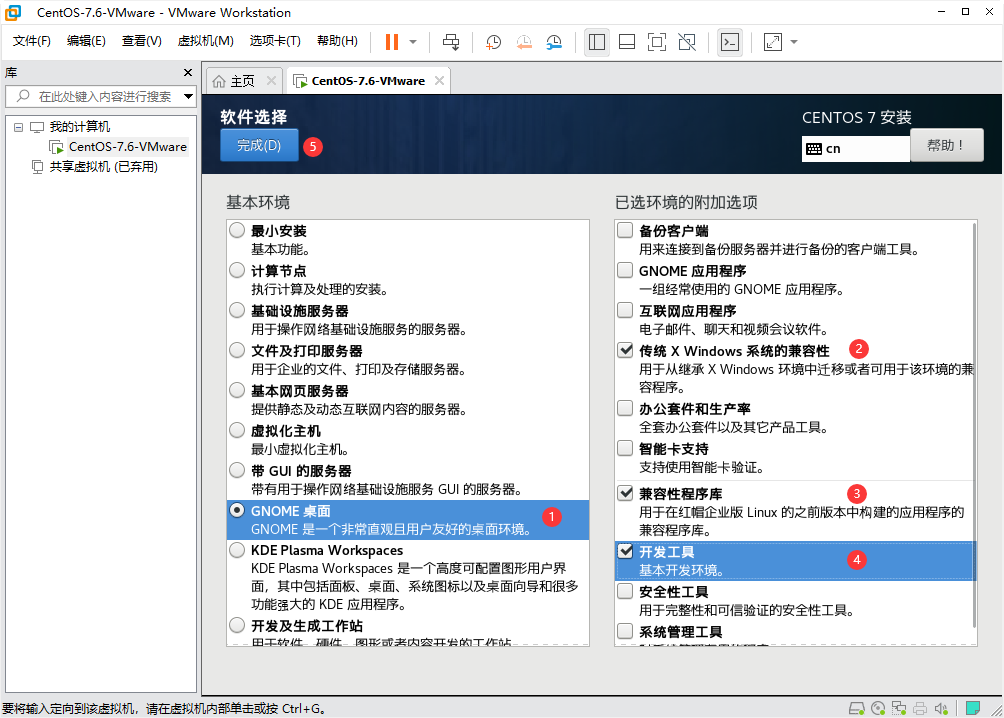Check the 安全性工具 checkbox
The width and height of the screenshot is (1004, 718).
click(625, 591)
